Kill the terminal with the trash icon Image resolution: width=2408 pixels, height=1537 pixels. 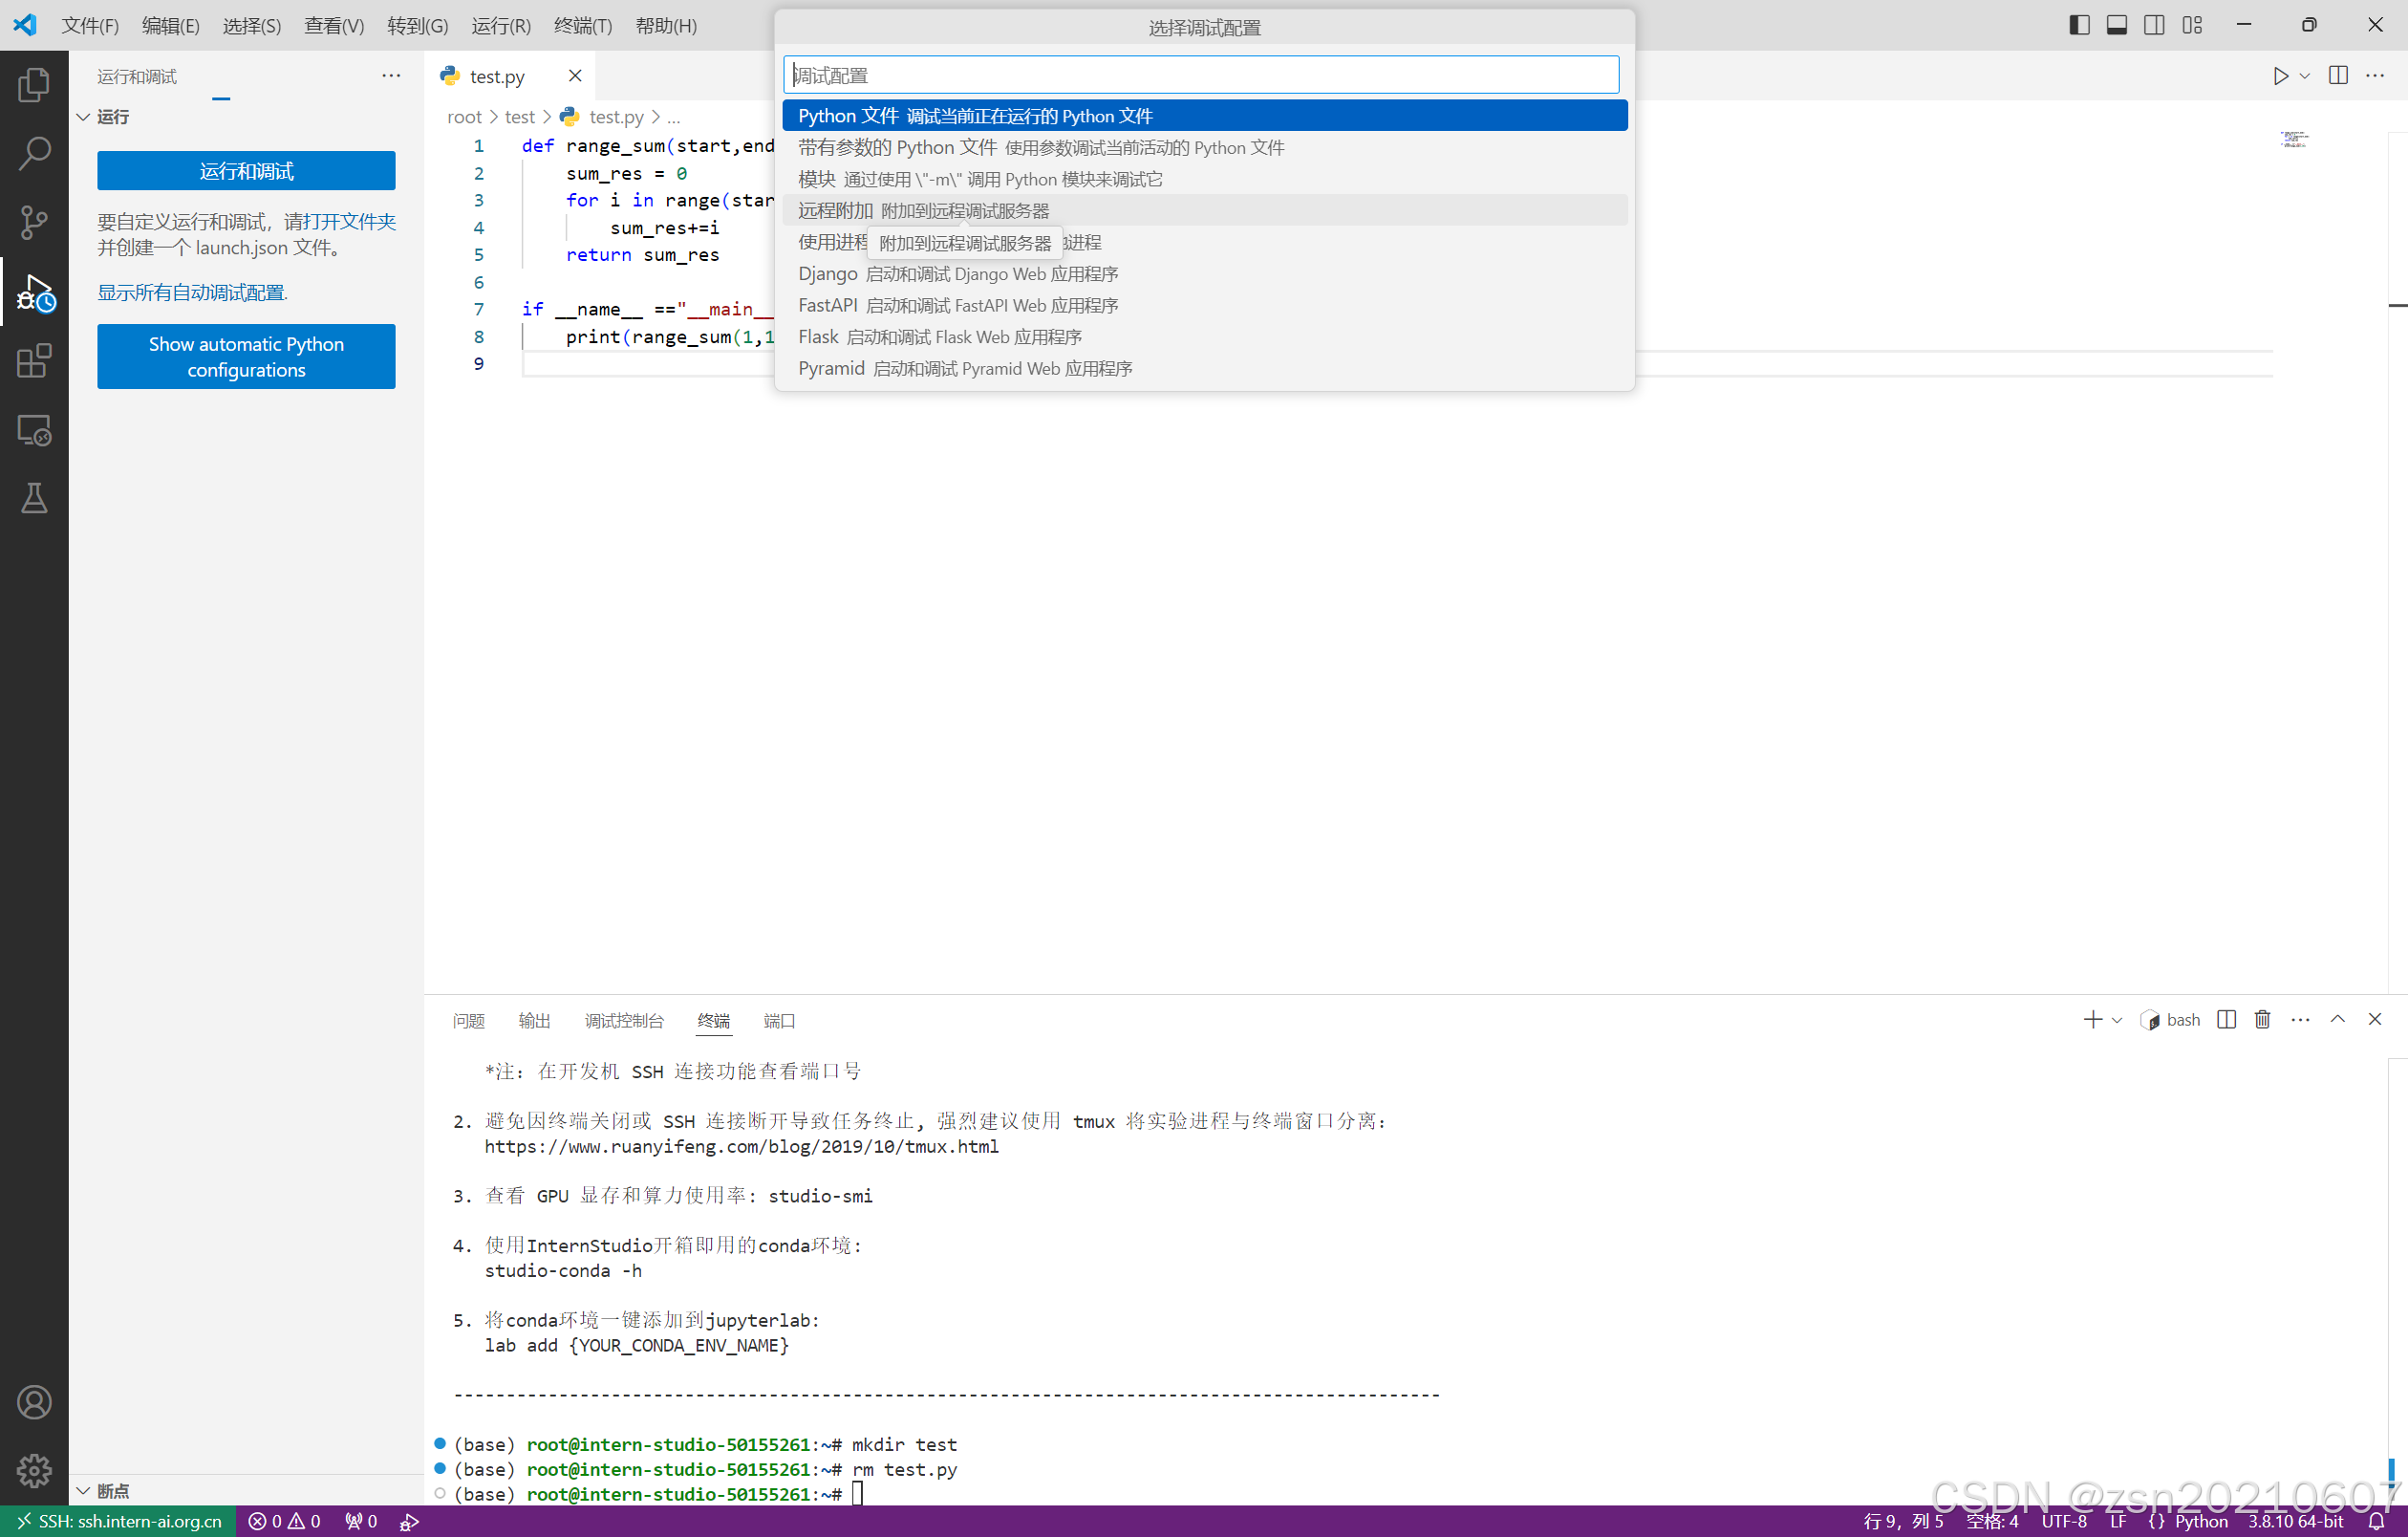(x=2262, y=1019)
